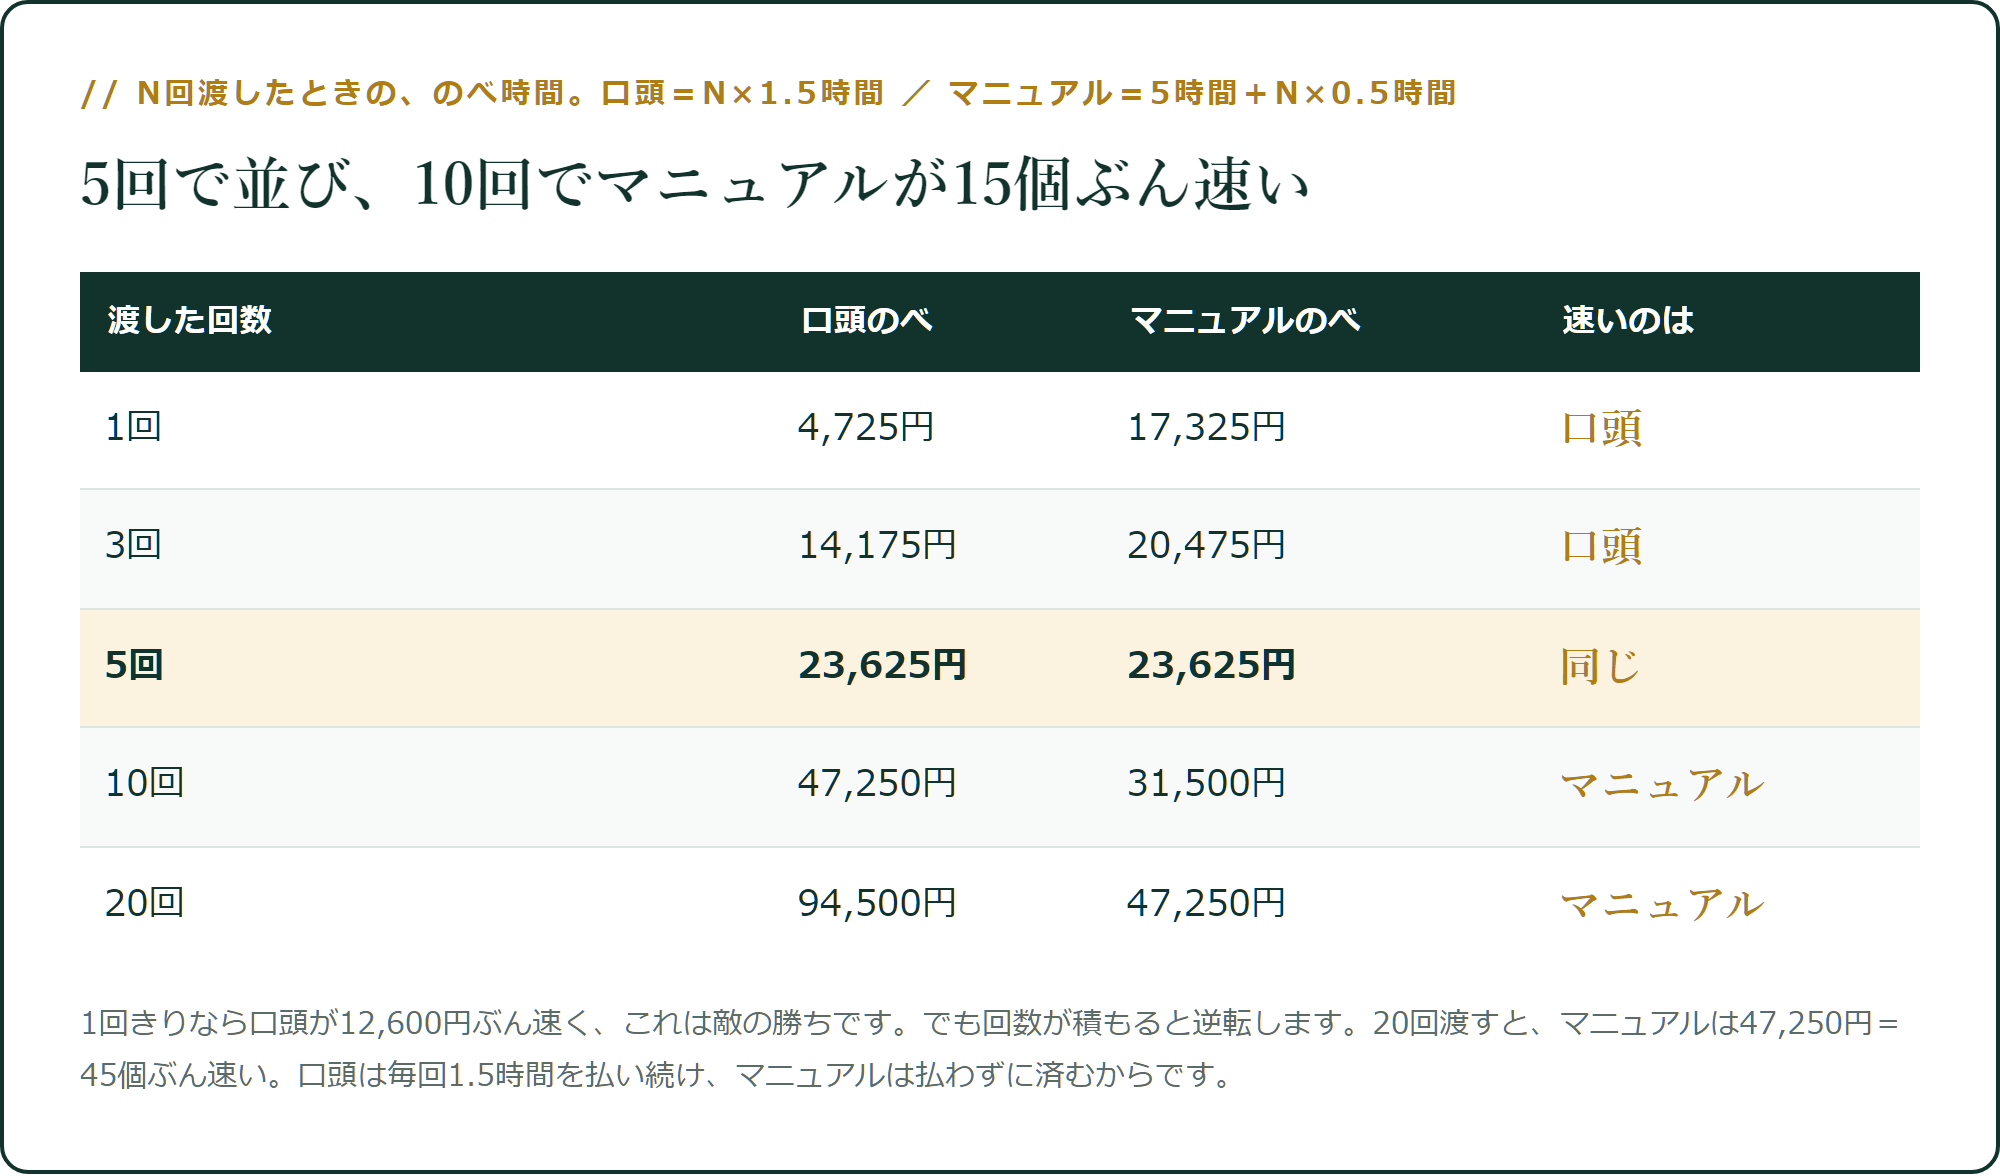The height and width of the screenshot is (1176, 2000).
Task: Click the gold formula line starting with '// N回渡したときの'
Action: pos(768,93)
